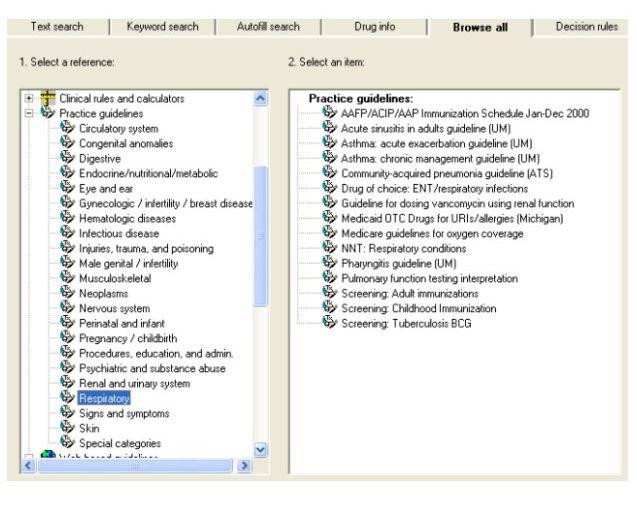This screenshot has width=637, height=510.
Task: Click the icon next to Infectious disease
Action: (x=67, y=233)
